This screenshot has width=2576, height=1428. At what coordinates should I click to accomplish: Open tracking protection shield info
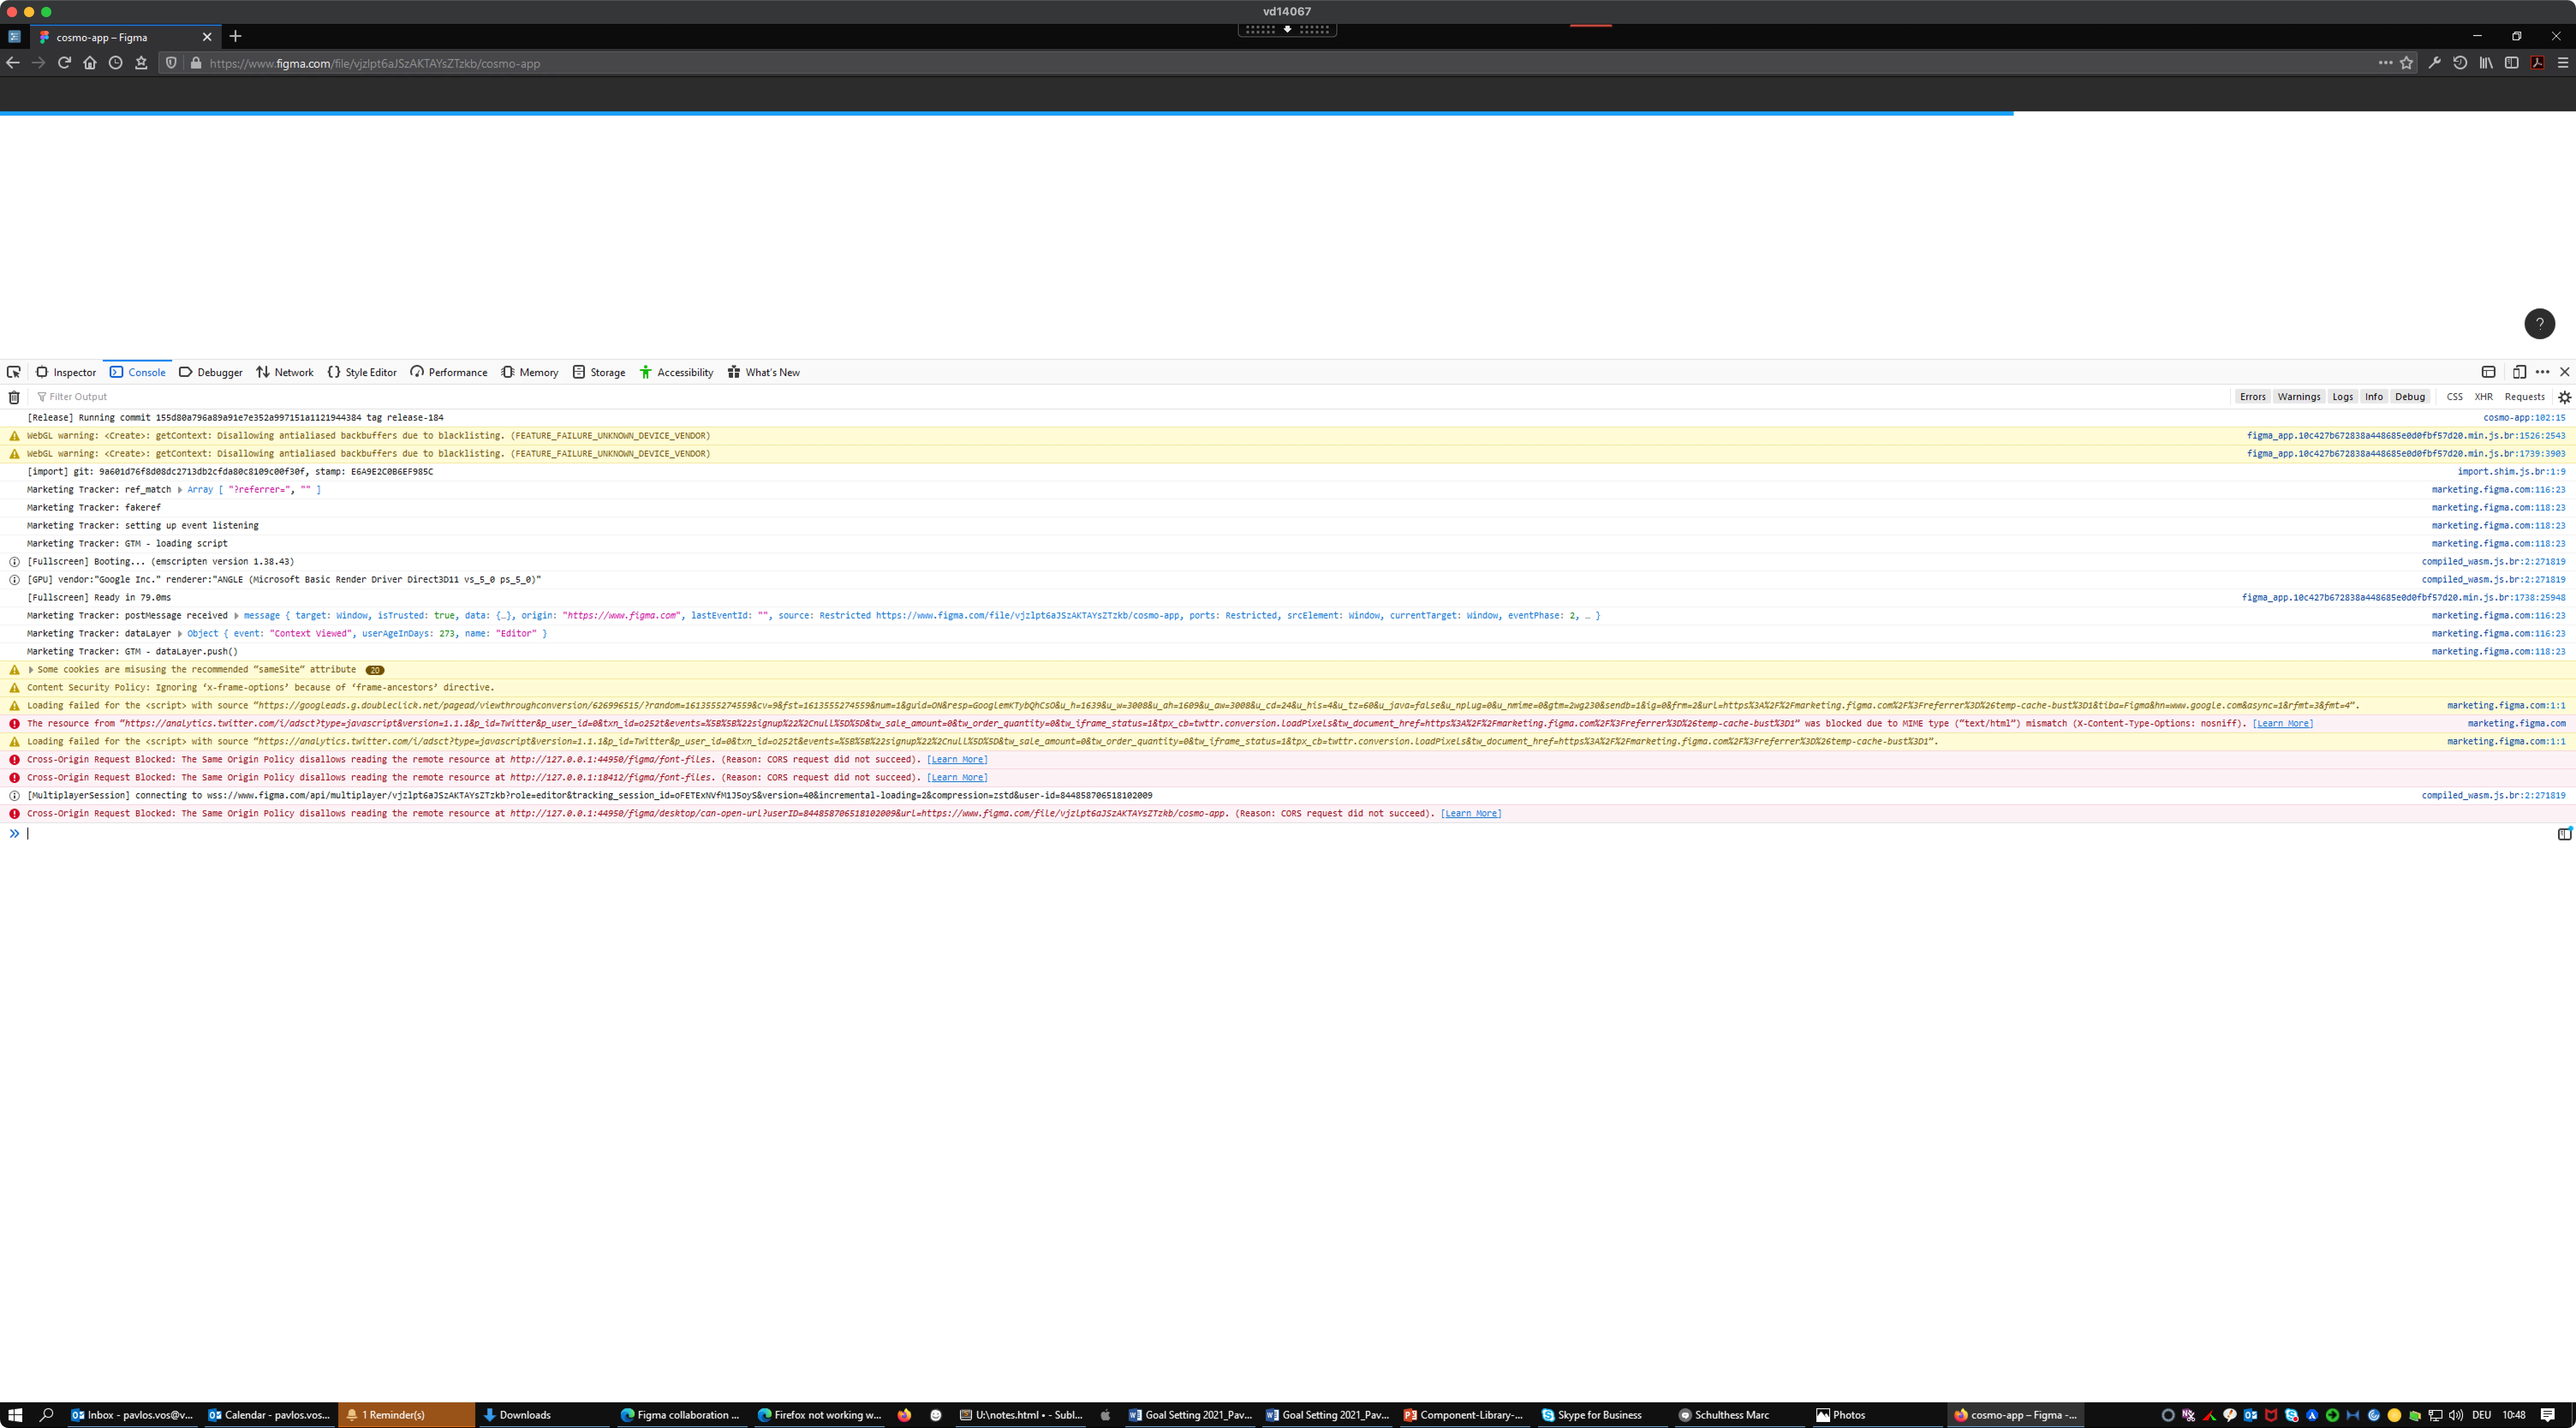click(x=171, y=63)
